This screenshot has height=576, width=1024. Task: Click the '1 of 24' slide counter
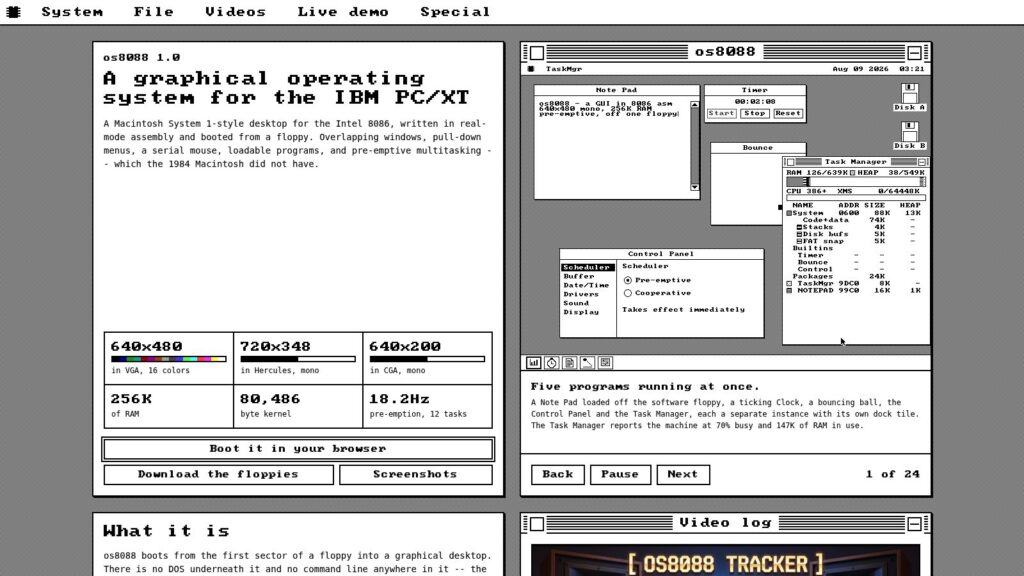tap(893, 474)
